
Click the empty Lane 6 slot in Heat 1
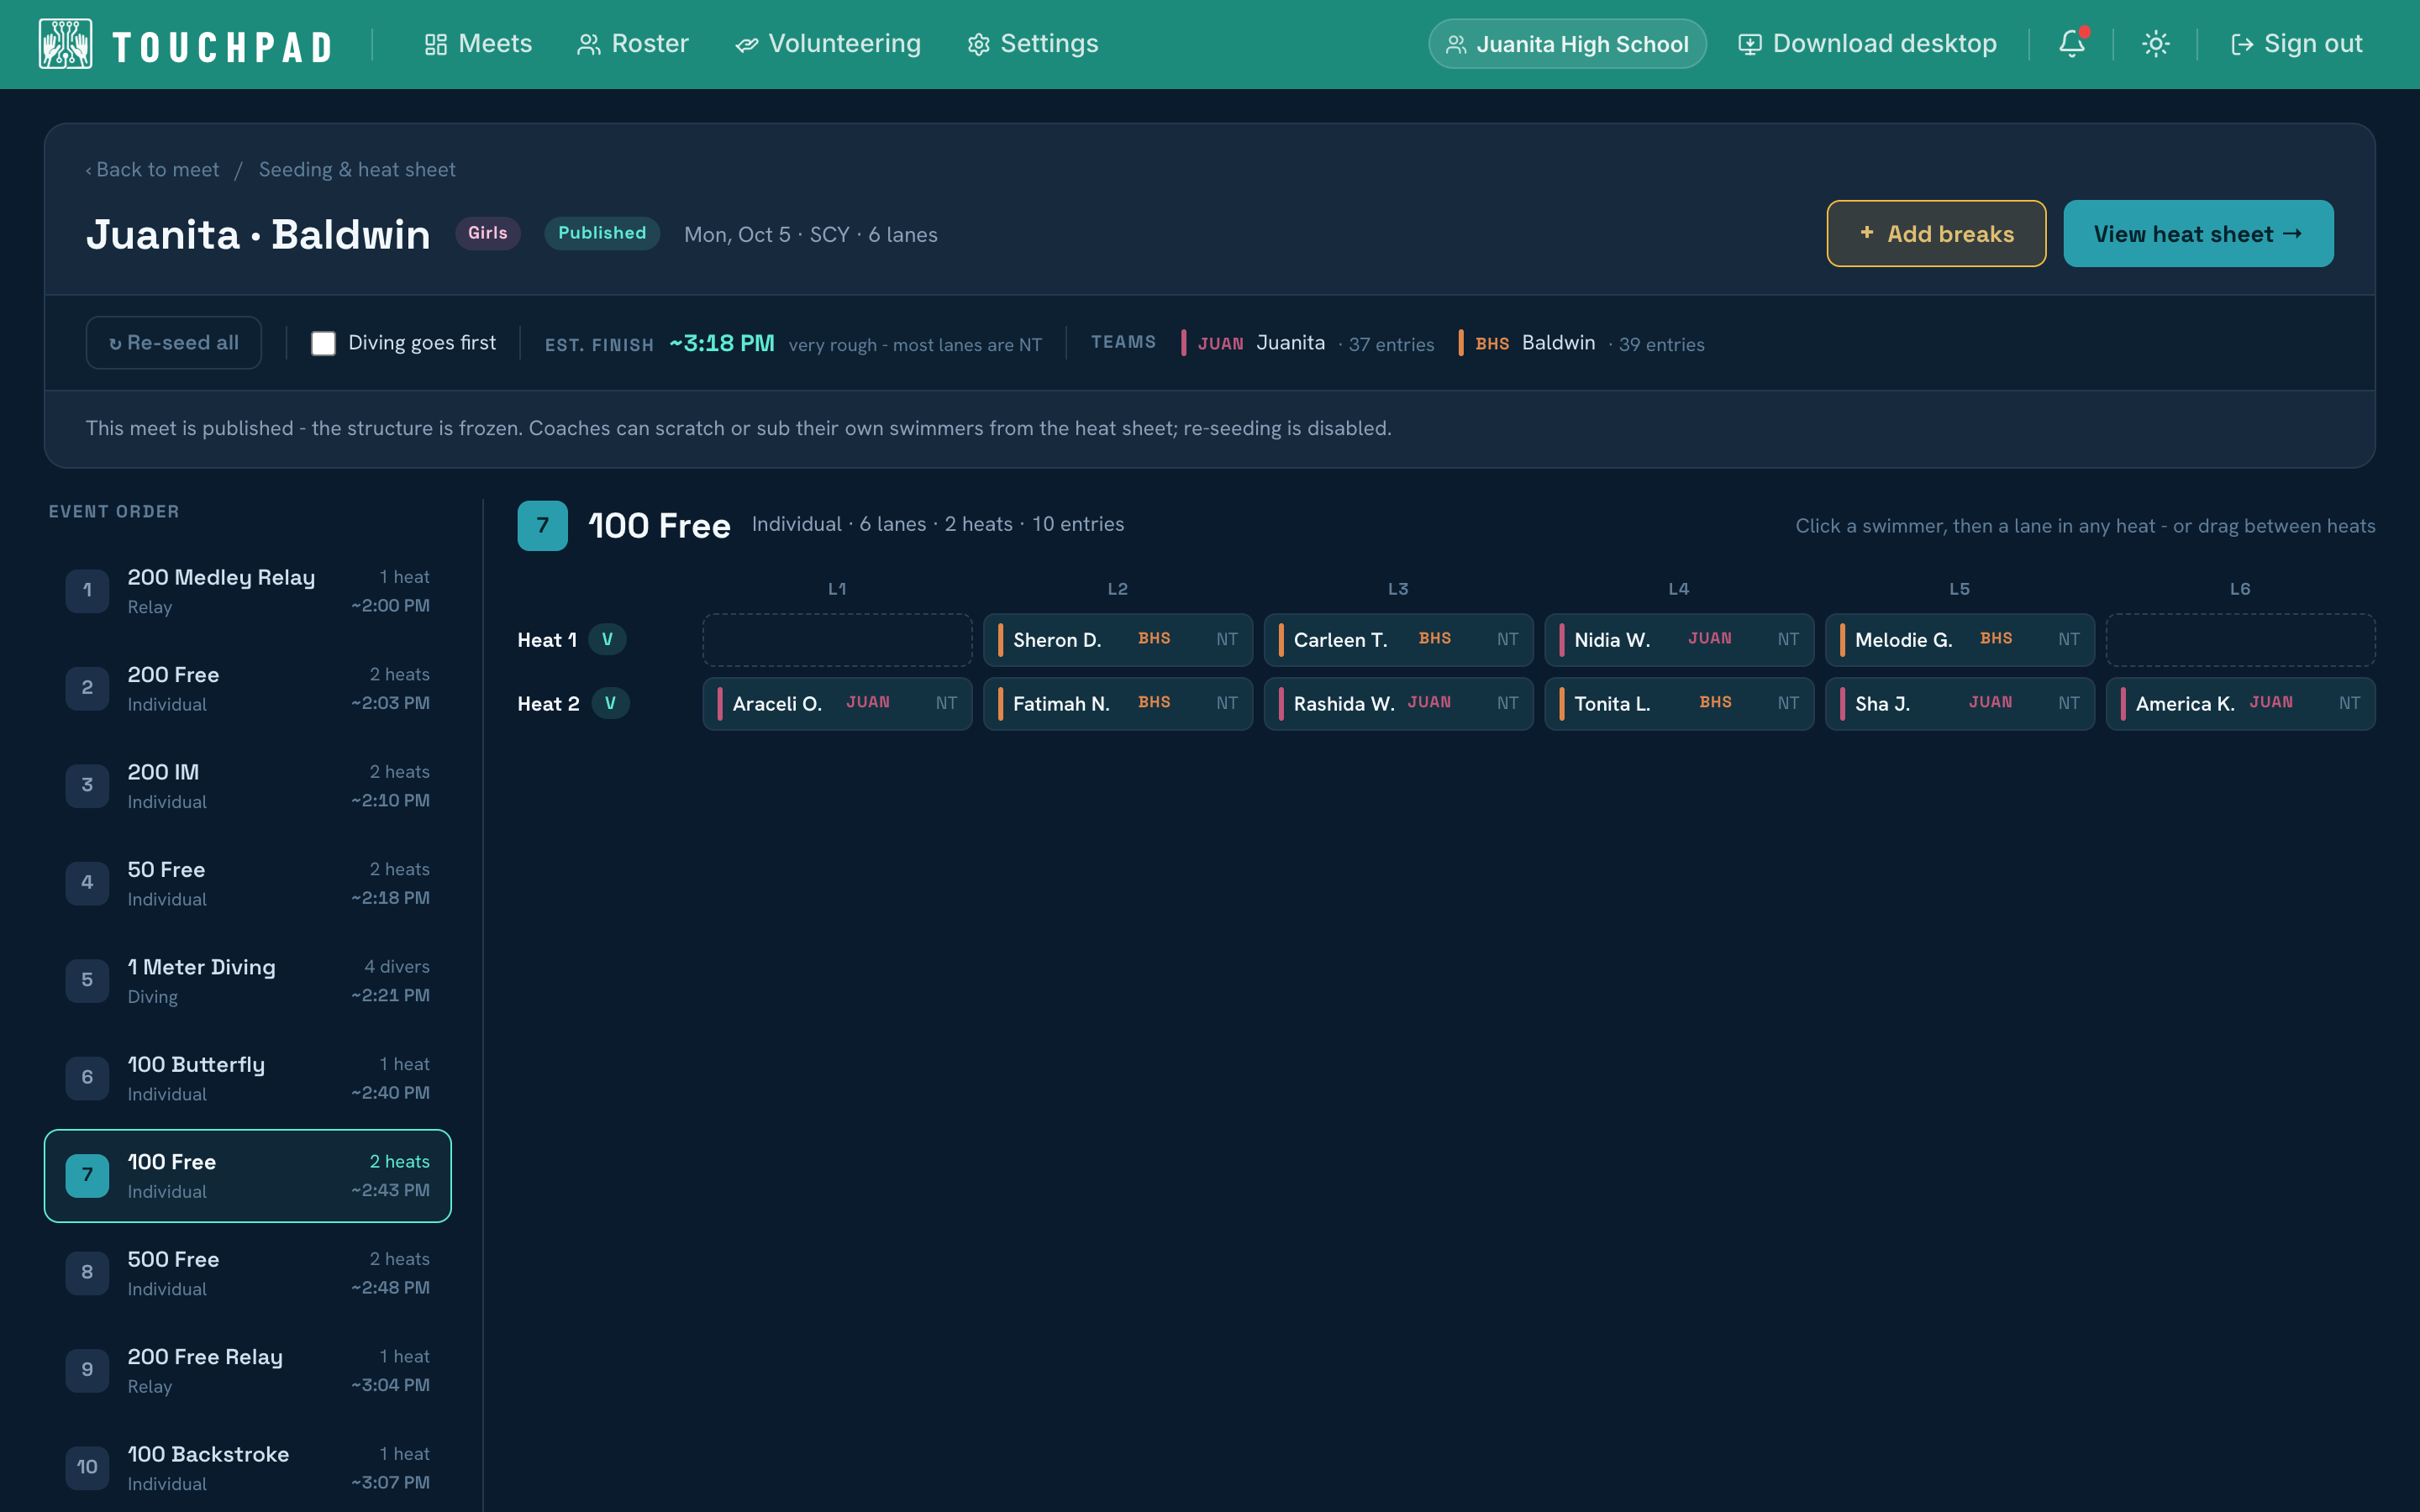pyautogui.click(x=2240, y=640)
